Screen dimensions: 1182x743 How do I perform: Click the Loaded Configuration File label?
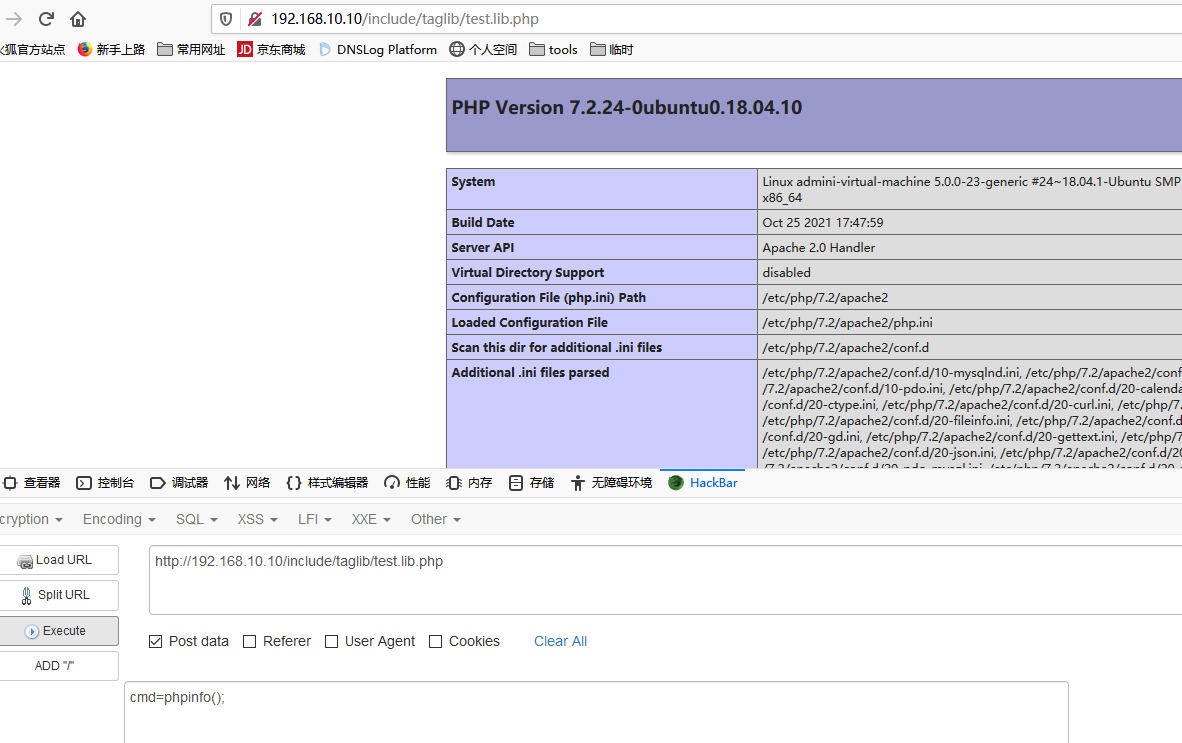(x=529, y=323)
